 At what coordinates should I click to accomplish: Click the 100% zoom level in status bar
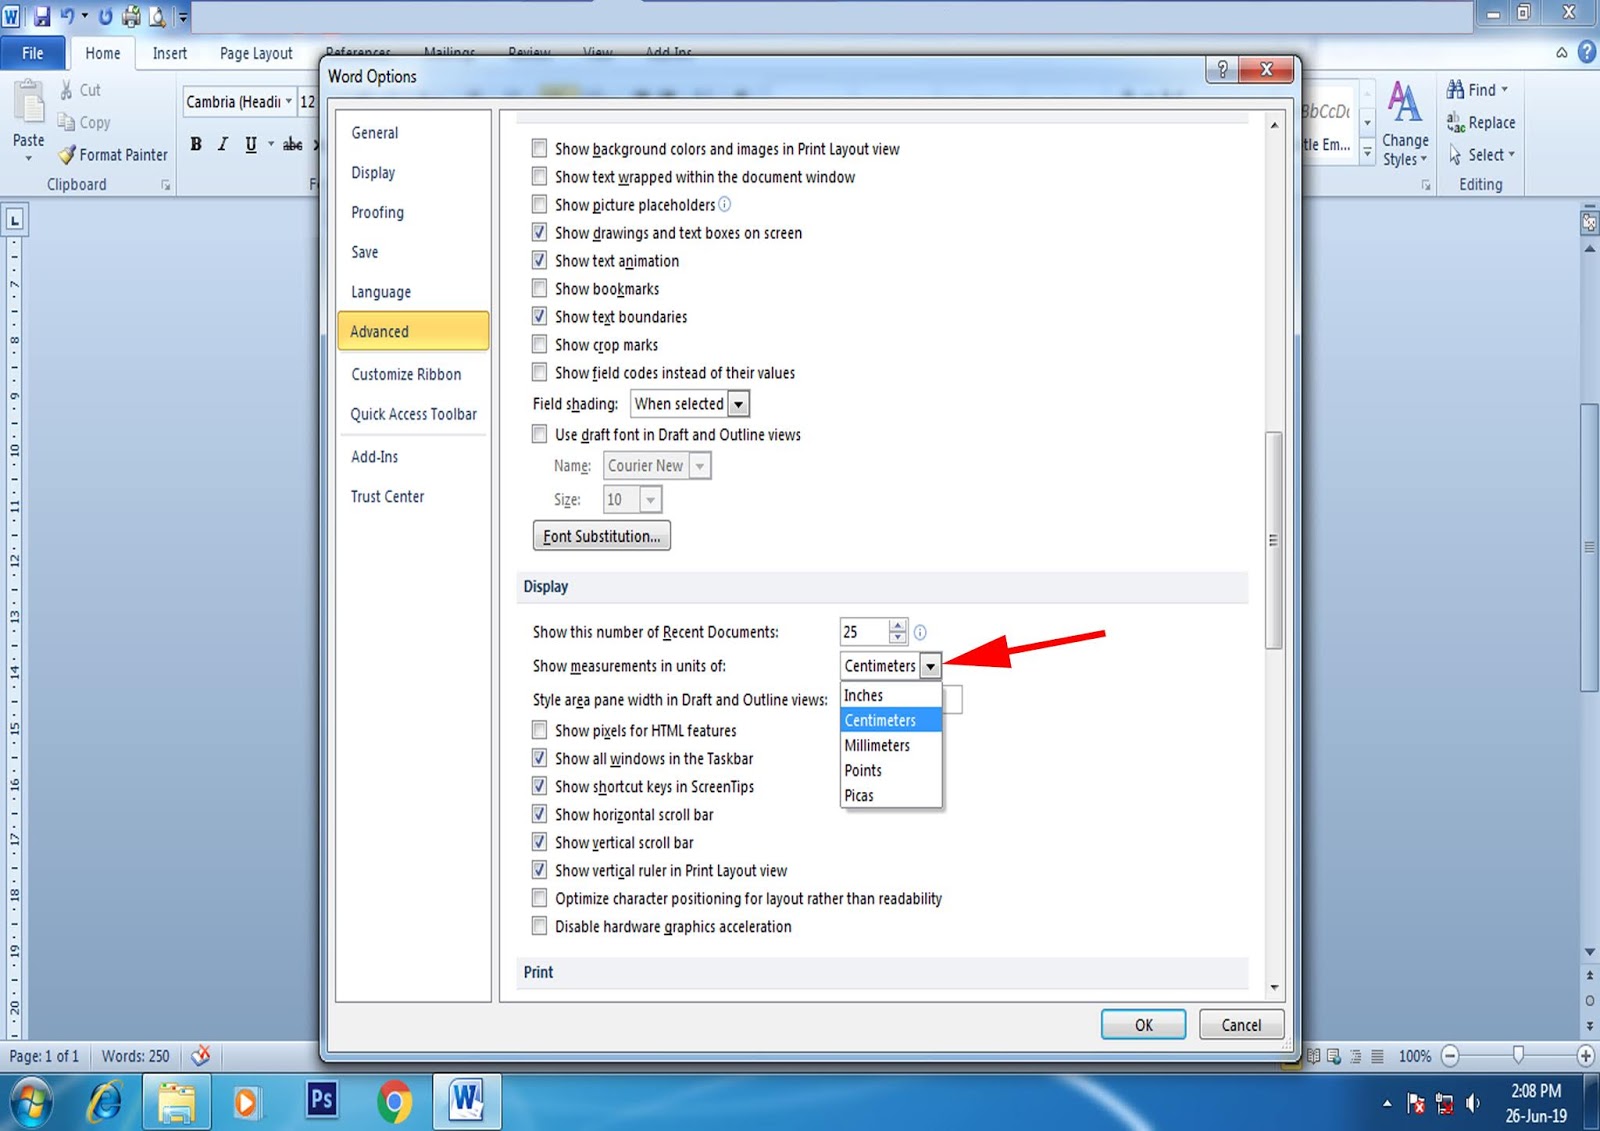(1414, 1056)
